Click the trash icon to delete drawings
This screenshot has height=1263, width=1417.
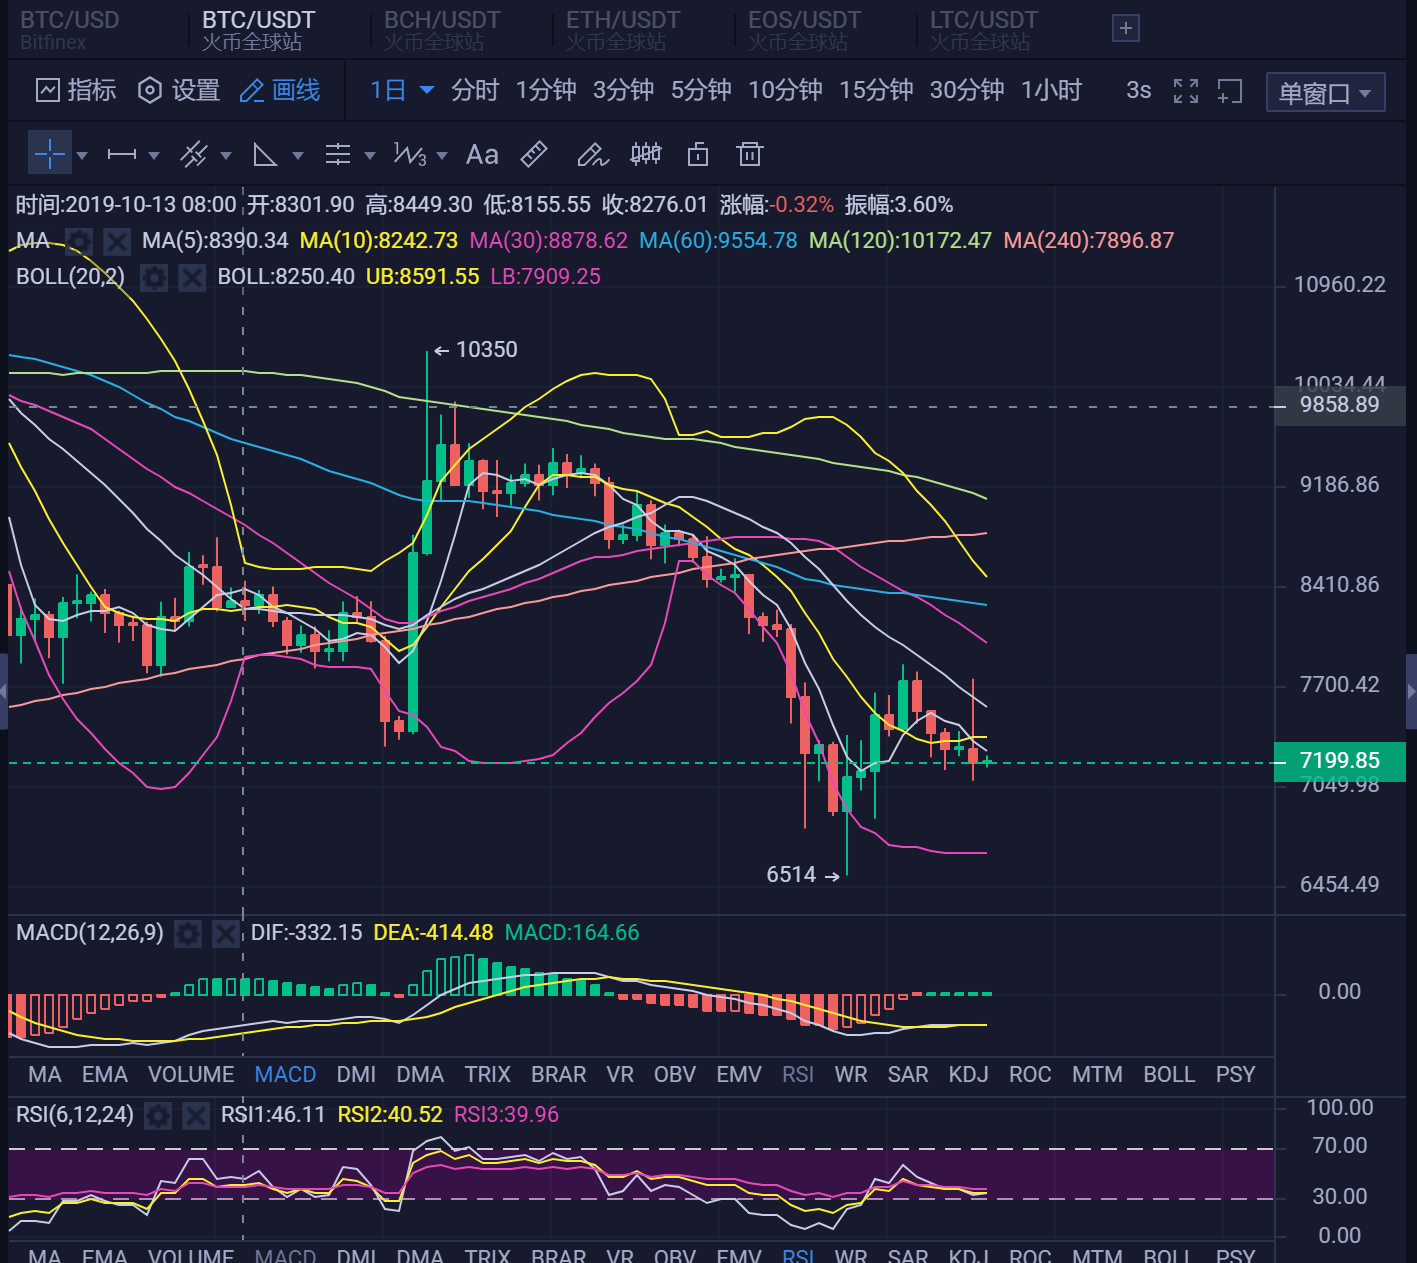[750, 154]
